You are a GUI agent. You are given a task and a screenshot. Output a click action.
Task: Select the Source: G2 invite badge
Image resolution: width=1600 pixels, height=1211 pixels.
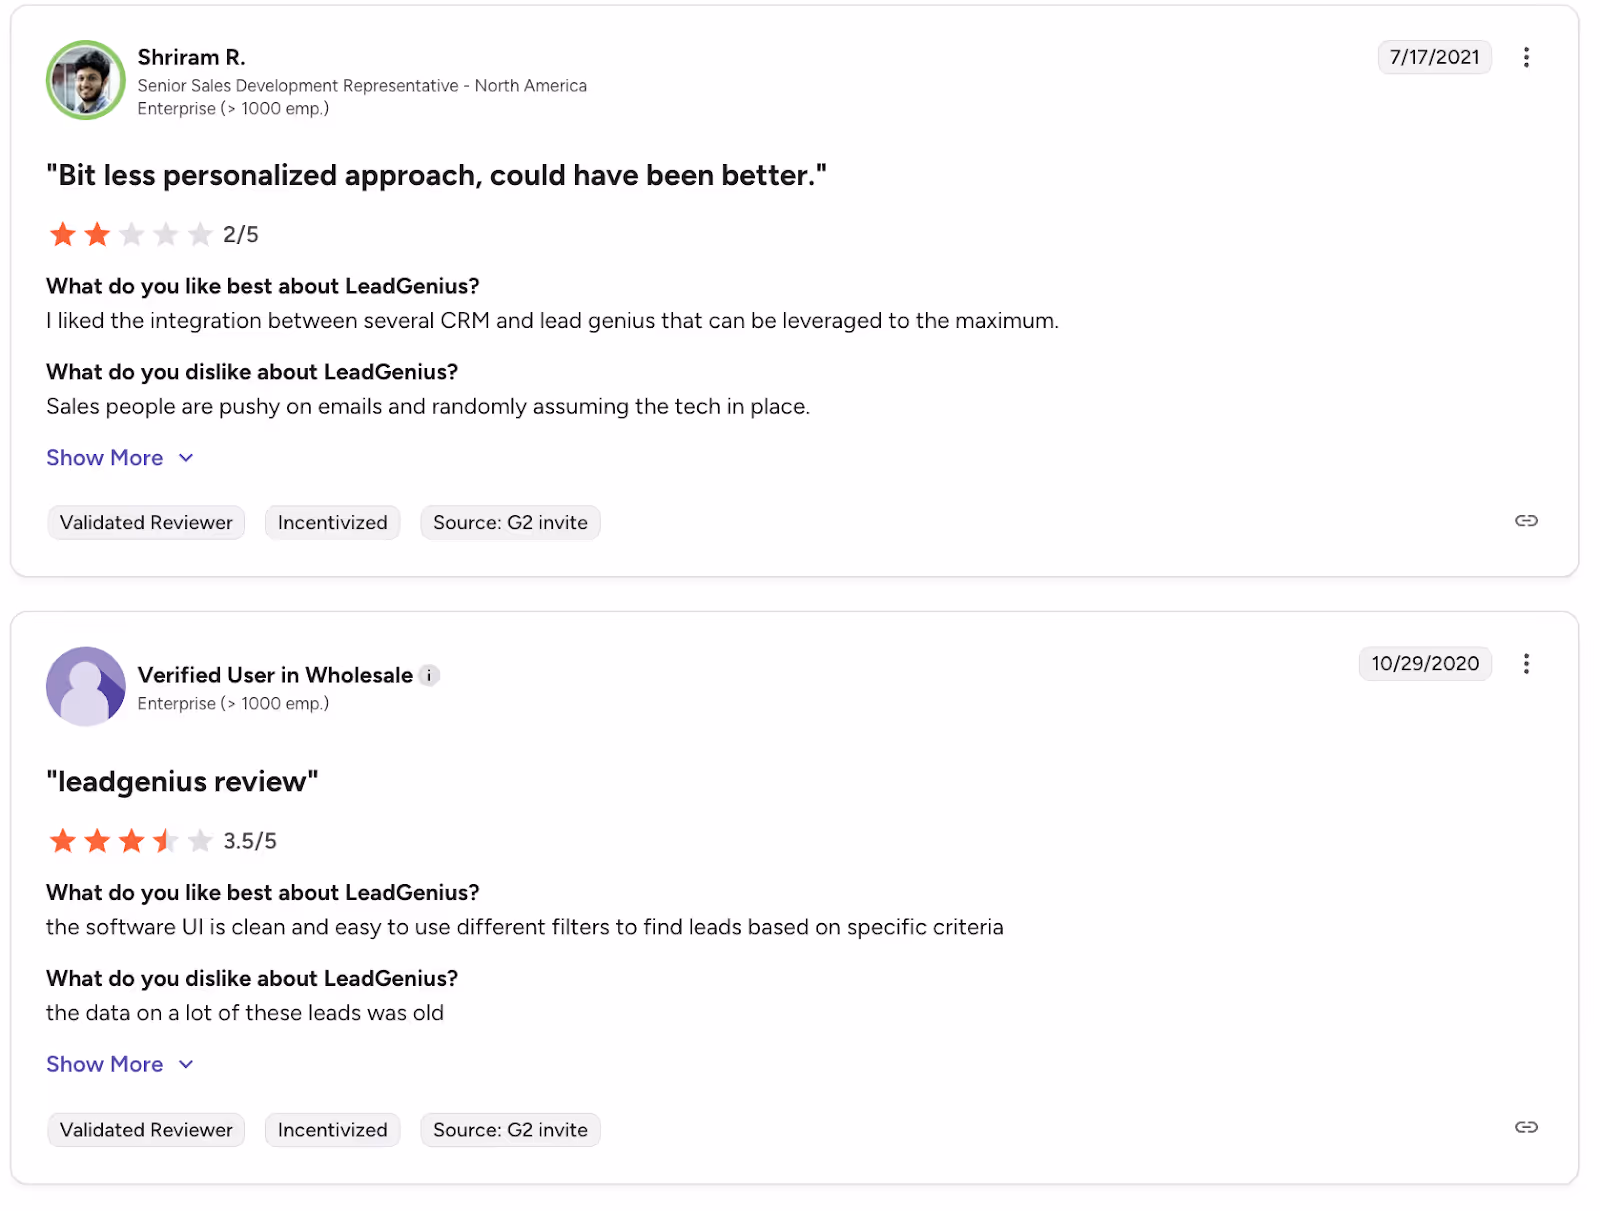pyautogui.click(x=510, y=522)
